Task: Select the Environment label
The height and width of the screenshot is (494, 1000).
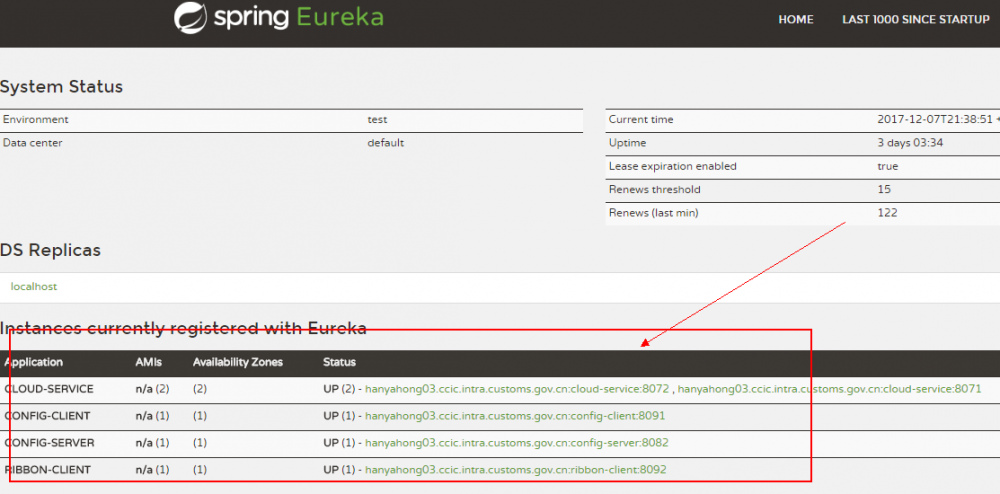Action: point(36,120)
